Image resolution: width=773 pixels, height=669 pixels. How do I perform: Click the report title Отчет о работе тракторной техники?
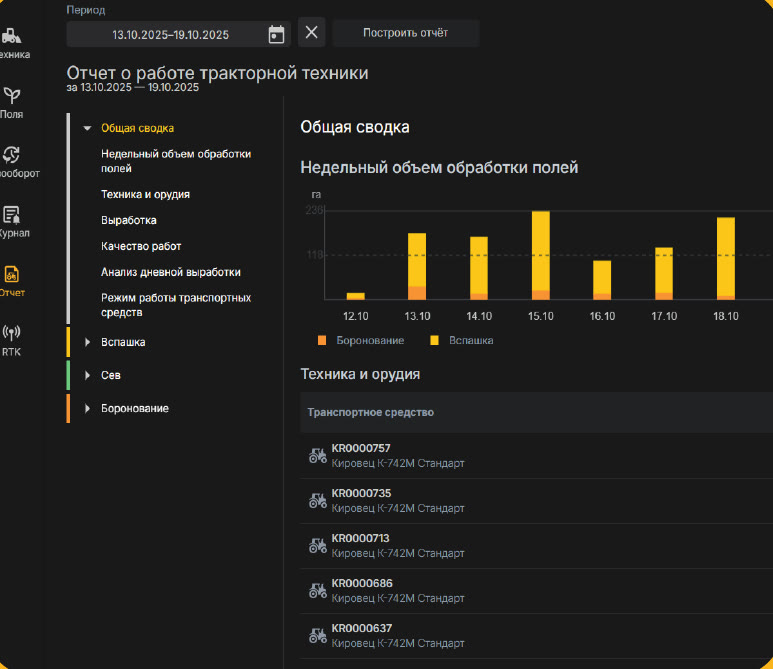pos(217,73)
